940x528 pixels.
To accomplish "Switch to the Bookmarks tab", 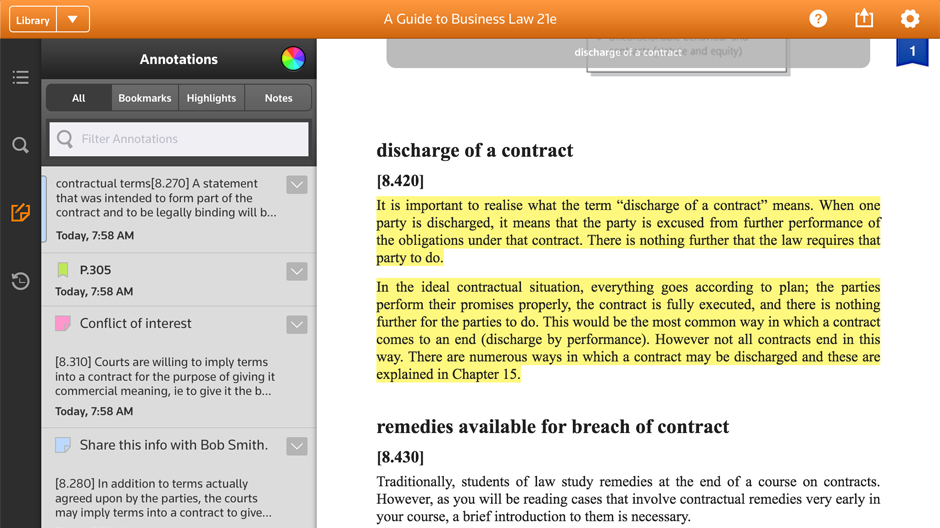I will (x=144, y=98).
